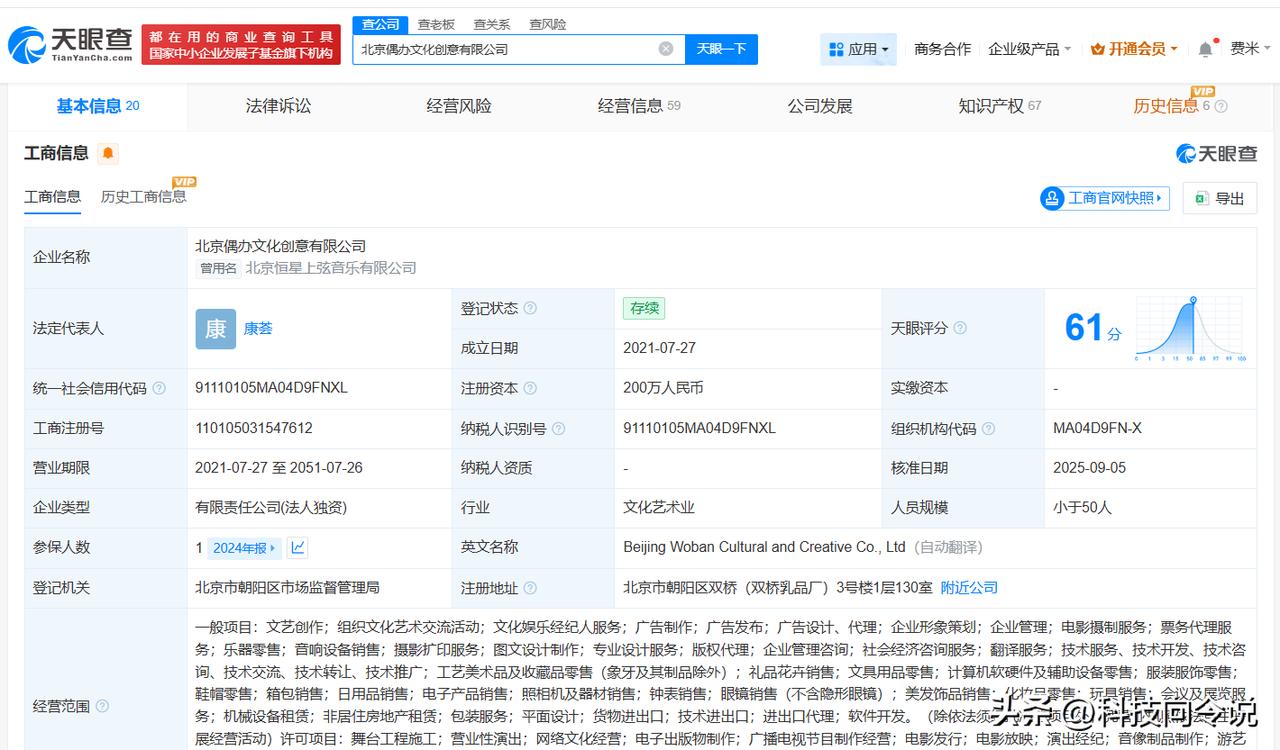Click the 导出 export button

pyautogui.click(x=1219, y=198)
